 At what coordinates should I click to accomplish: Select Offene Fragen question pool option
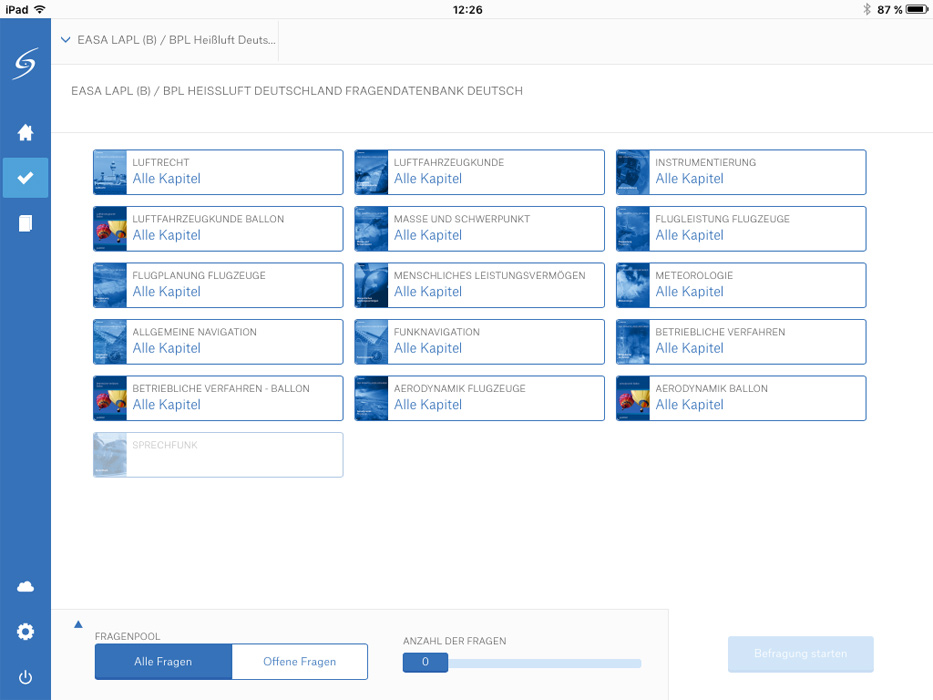tap(299, 661)
